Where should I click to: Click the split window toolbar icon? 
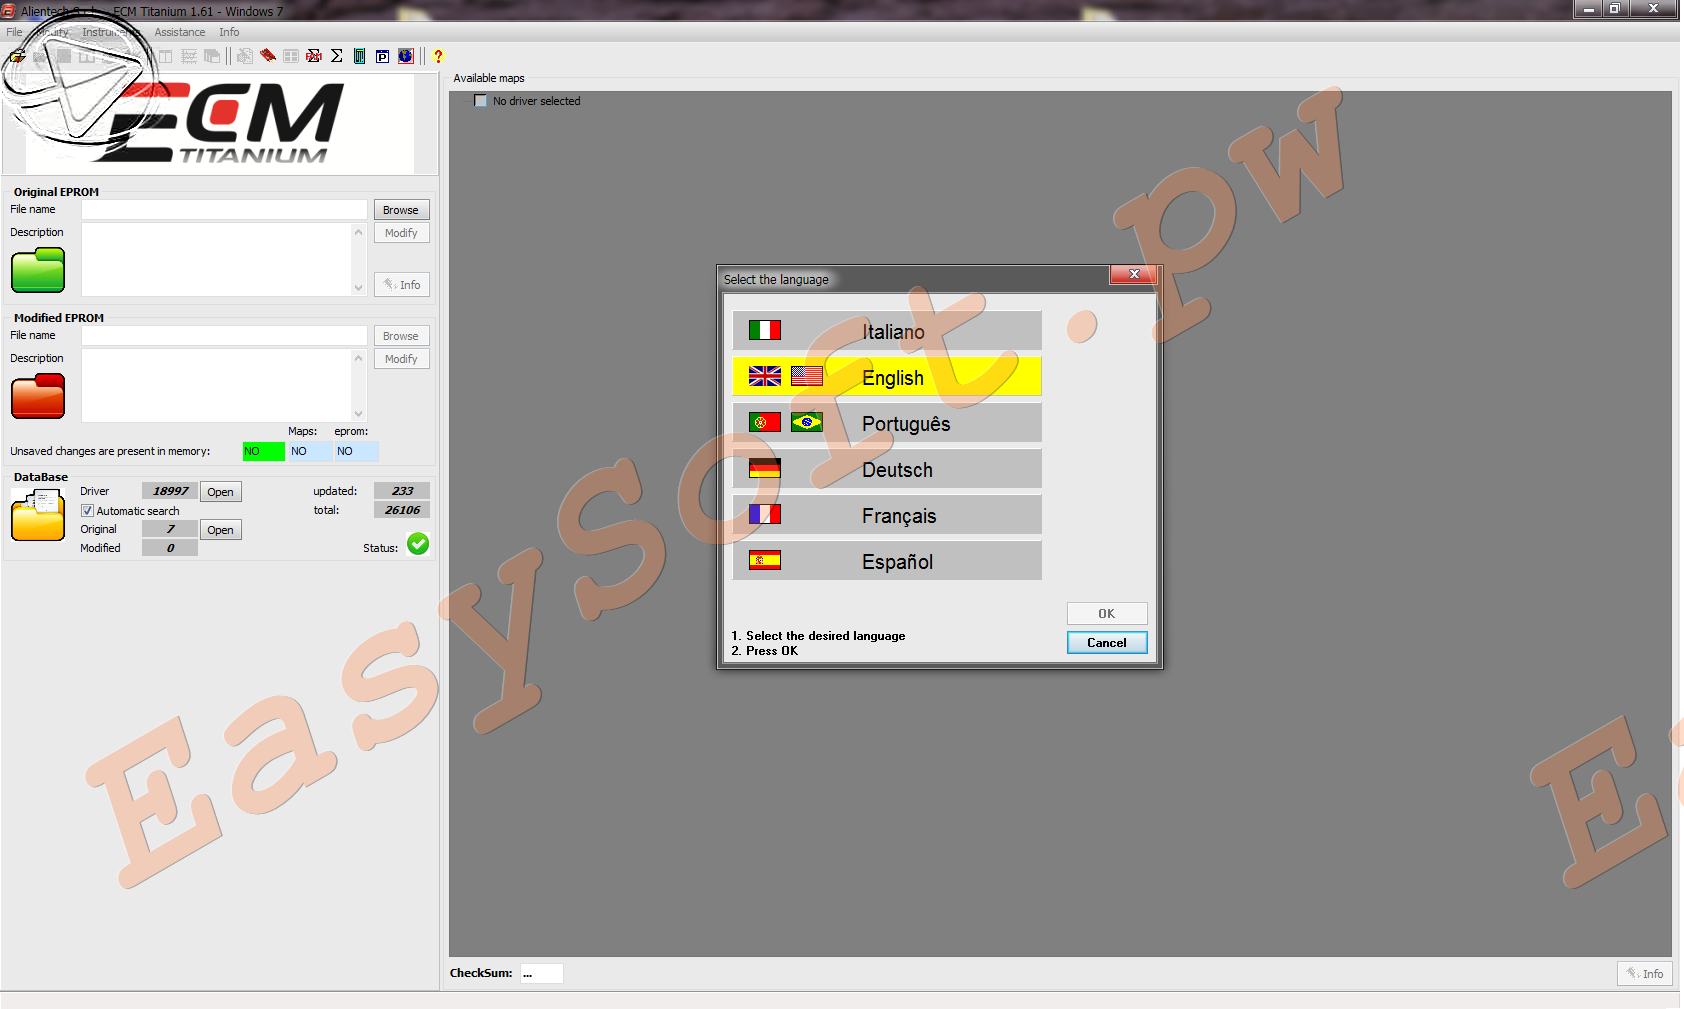pos(166,56)
